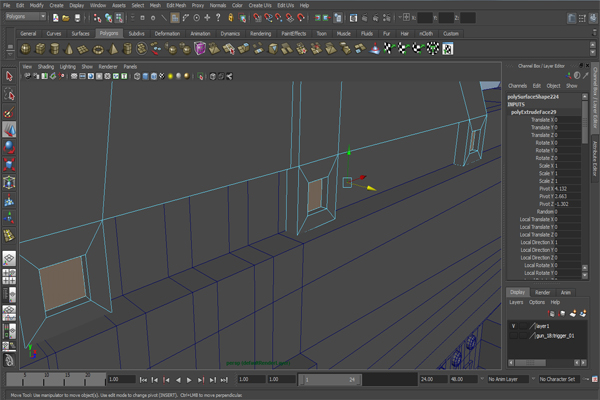Open No Anim Layer dropdown
Screen dimensions: 600x400
coord(509,379)
